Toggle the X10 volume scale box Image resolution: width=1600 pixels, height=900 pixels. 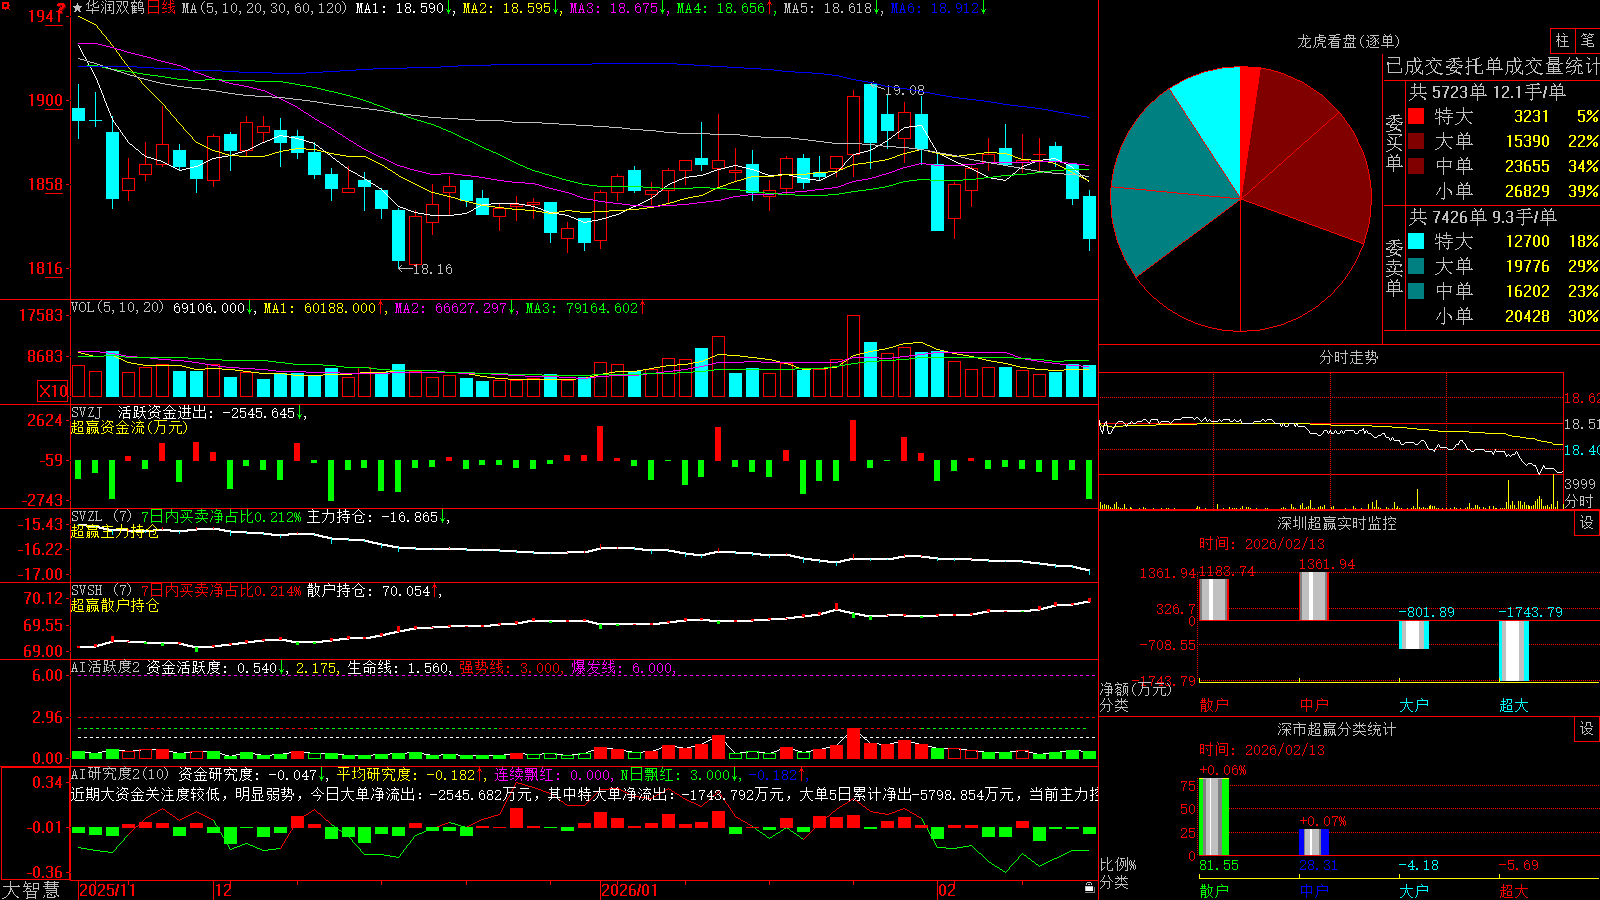pos(53,391)
